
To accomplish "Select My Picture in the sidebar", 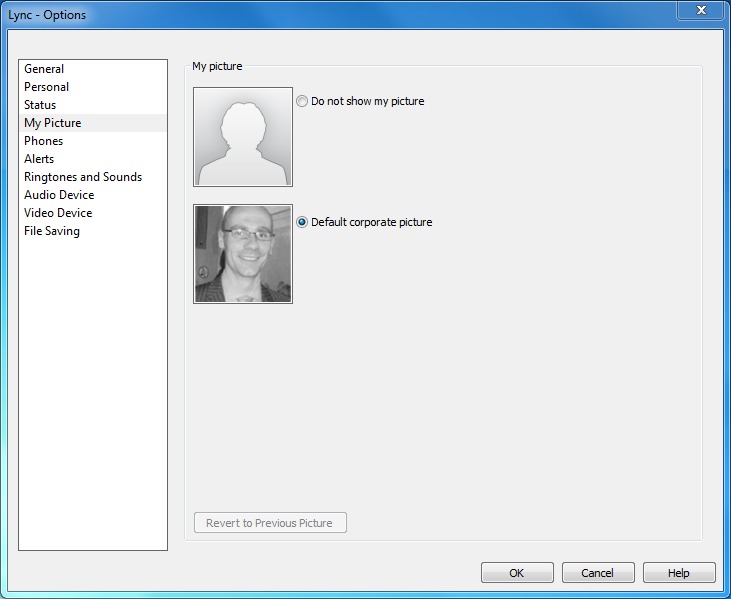I will click(93, 123).
